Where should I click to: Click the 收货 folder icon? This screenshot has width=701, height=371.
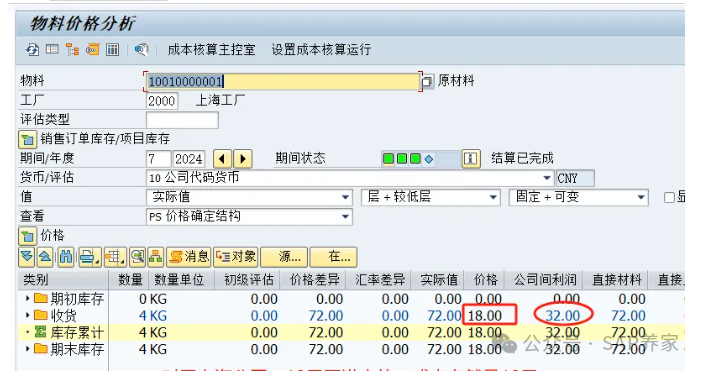click(x=41, y=315)
